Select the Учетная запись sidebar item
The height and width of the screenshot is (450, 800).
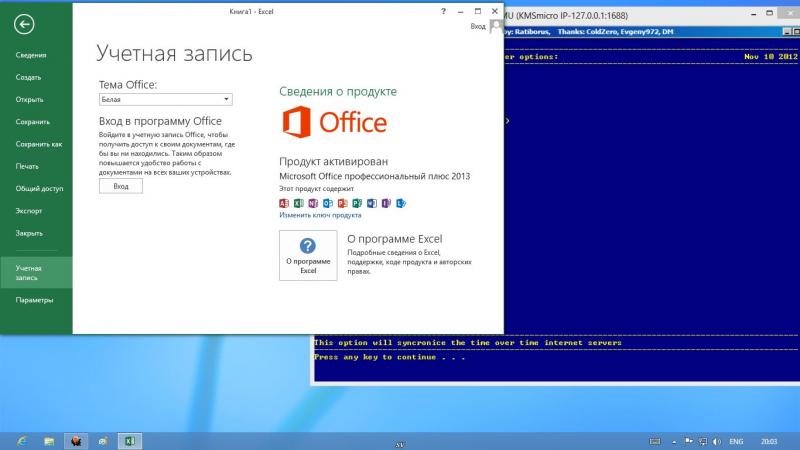coord(36,272)
